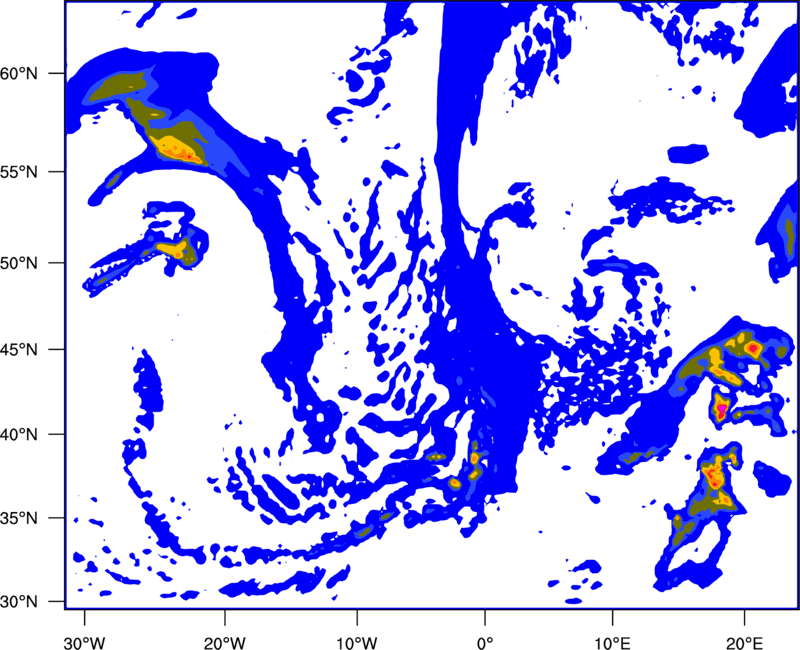Click the 40°N latitude label
The image size is (800, 650).
coord(19,434)
